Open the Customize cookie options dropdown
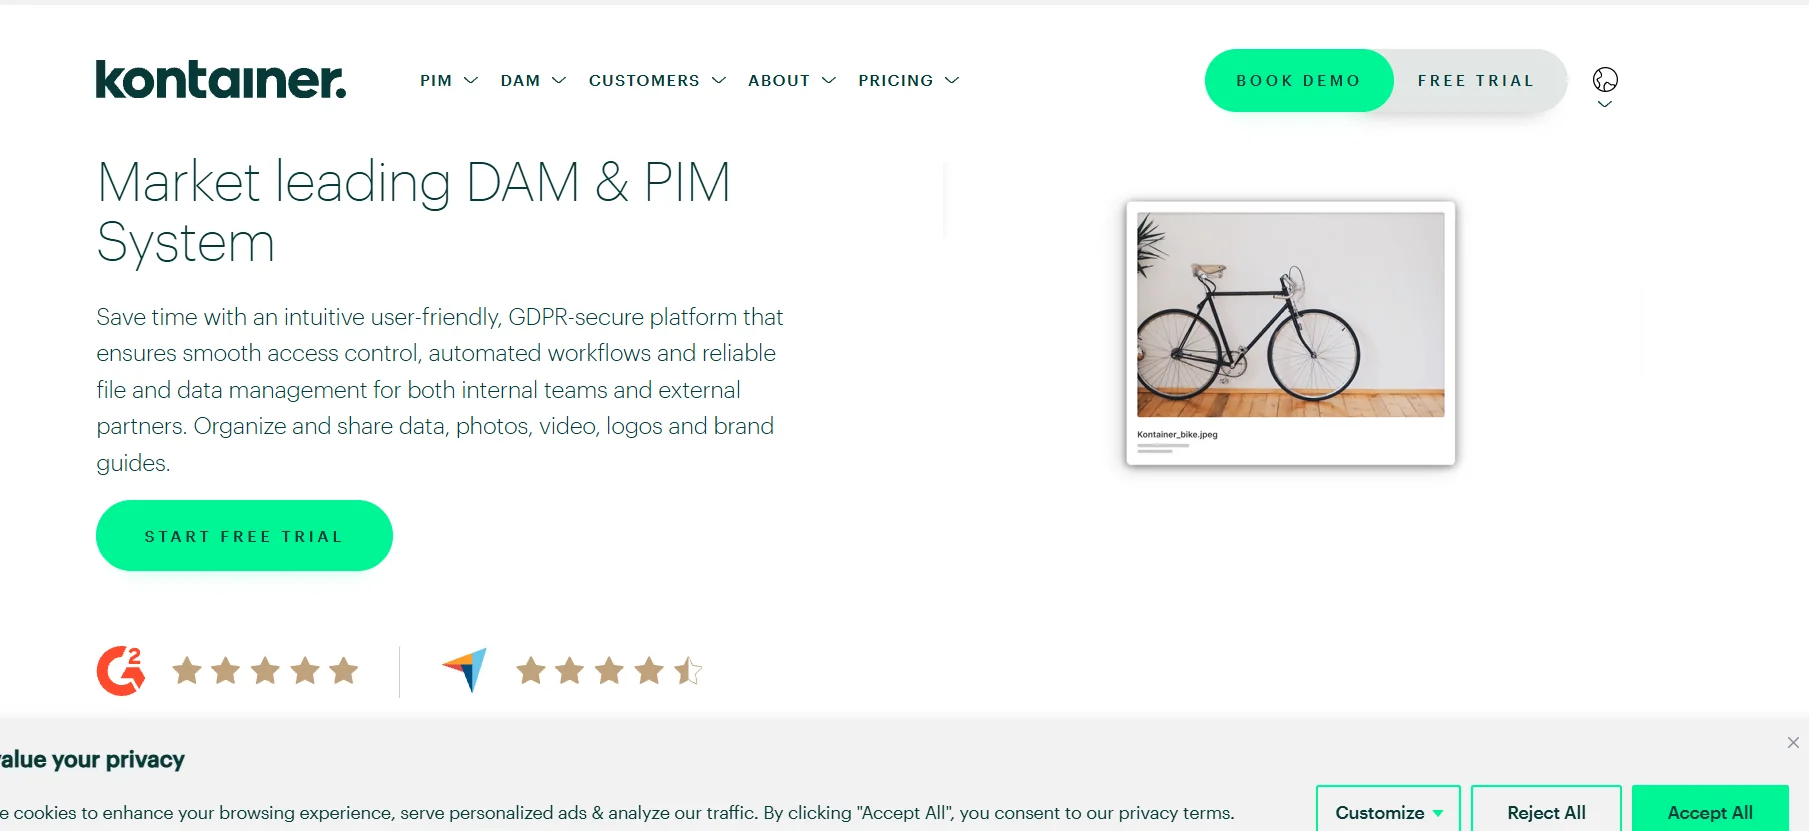 [1388, 812]
